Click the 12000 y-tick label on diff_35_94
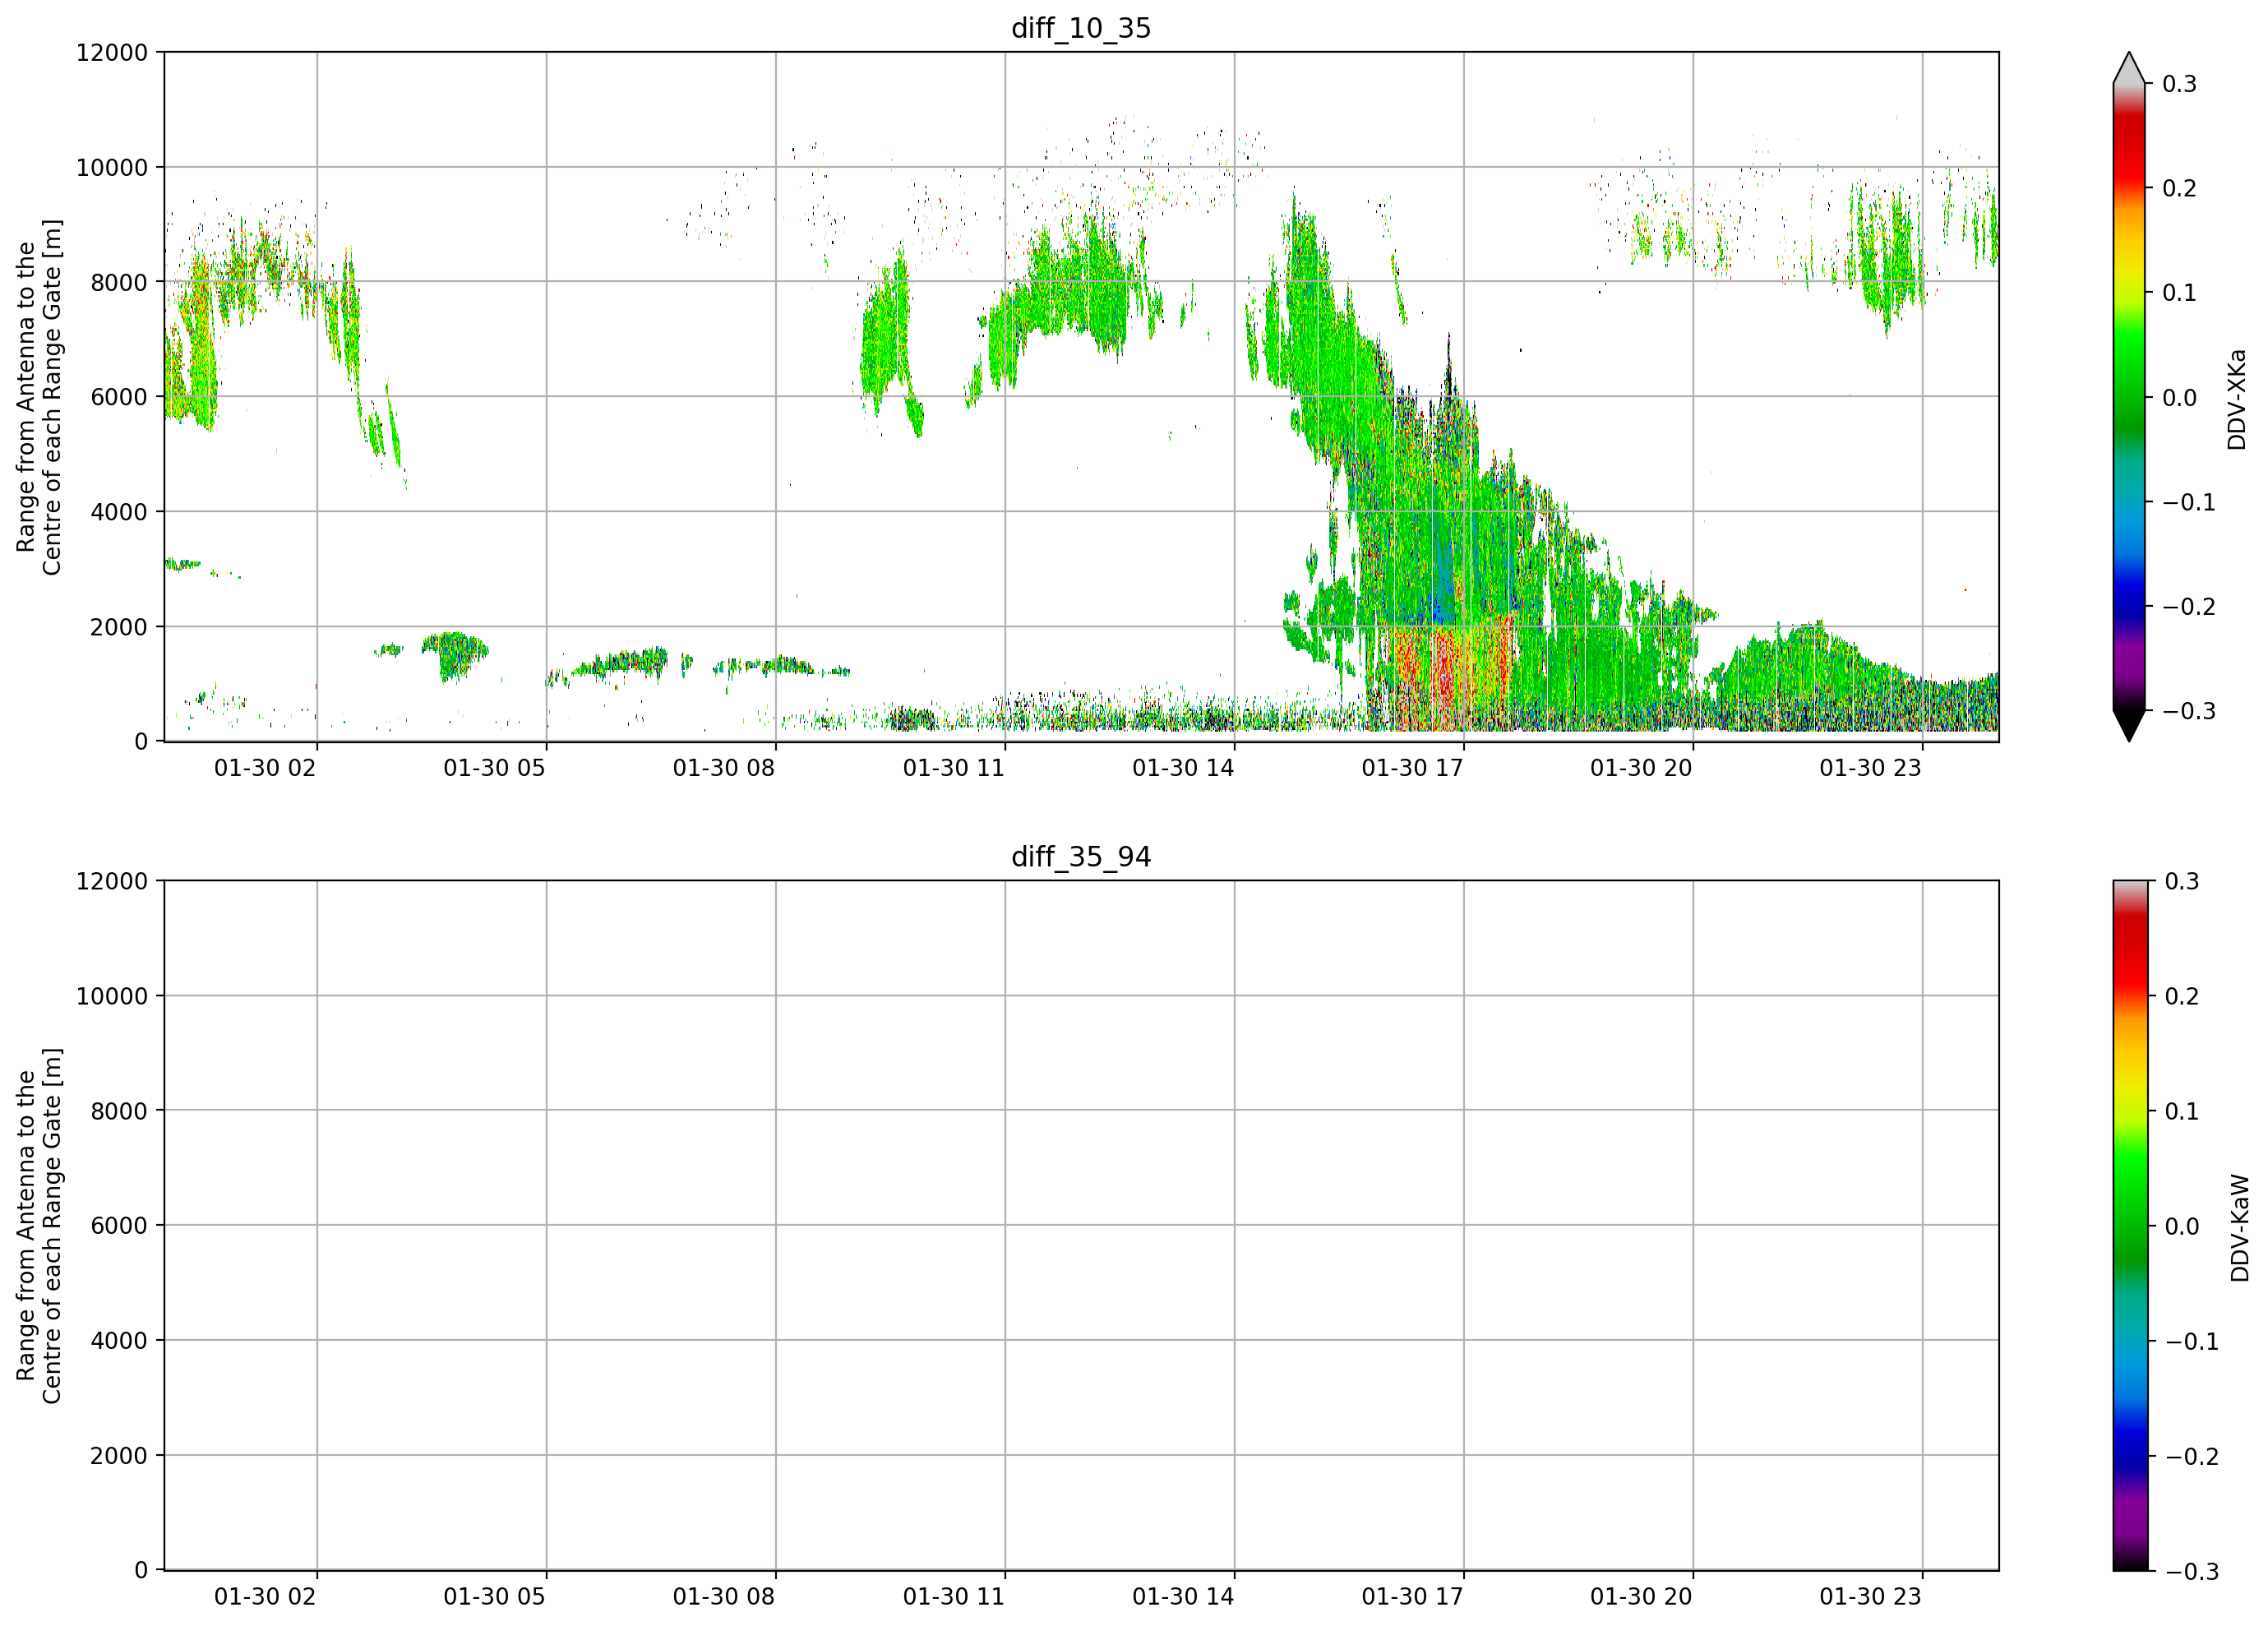Viewport: 2268px width, 1626px height. point(112,881)
